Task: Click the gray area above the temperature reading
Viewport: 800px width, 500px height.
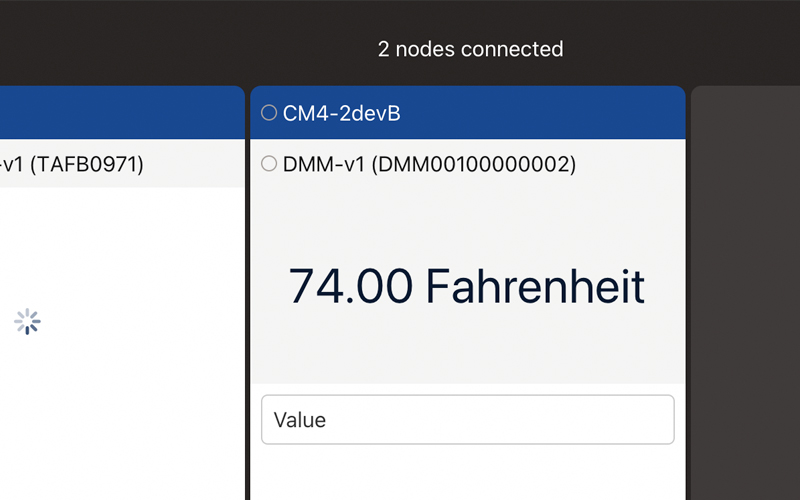Action: coord(467,215)
